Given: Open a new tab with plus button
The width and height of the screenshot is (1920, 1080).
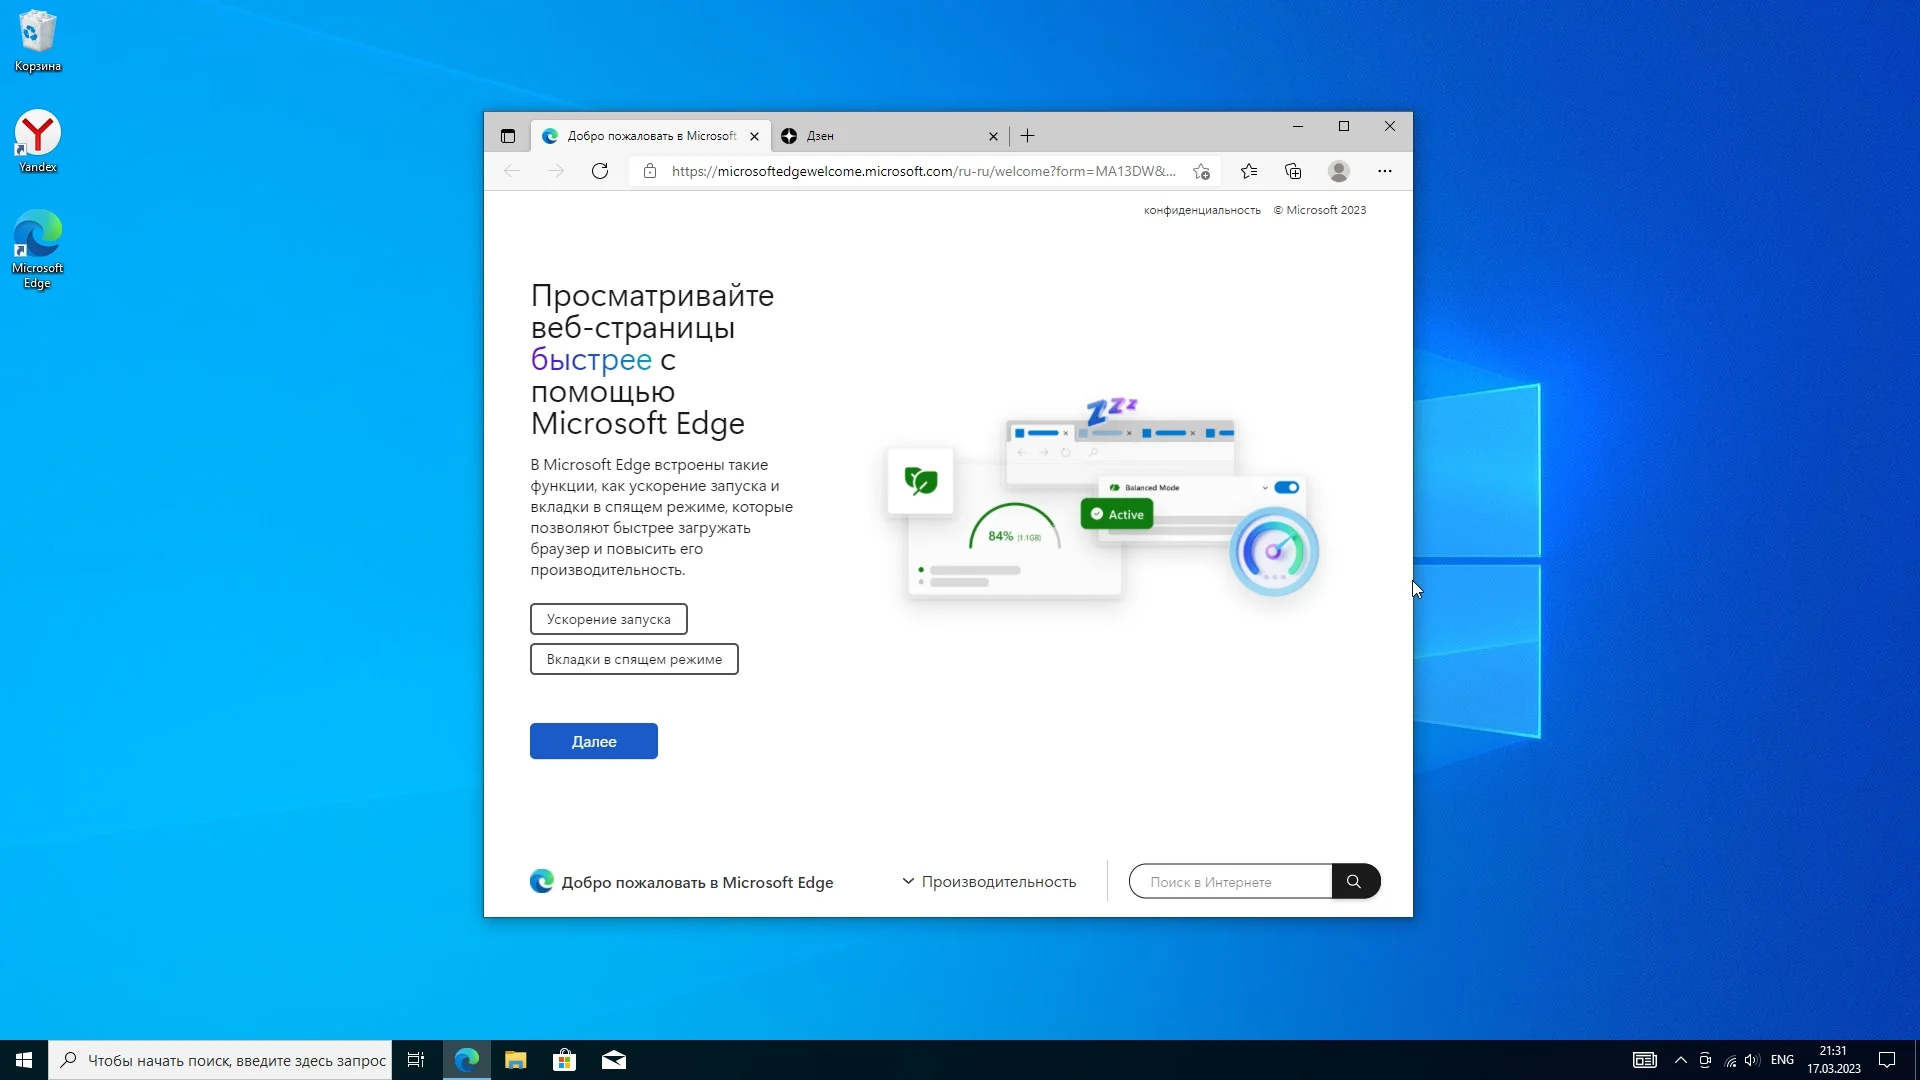Looking at the screenshot, I should click(x=1028, y=136).
